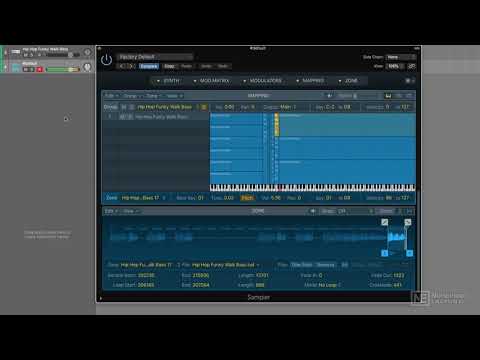Open the View menu in Zone pane
The height and width of the screenshot is (360, 480).
coord(131,211)
